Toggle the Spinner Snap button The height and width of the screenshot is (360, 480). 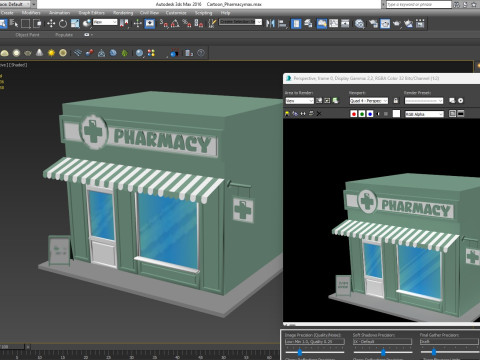(x=199, y=23)
